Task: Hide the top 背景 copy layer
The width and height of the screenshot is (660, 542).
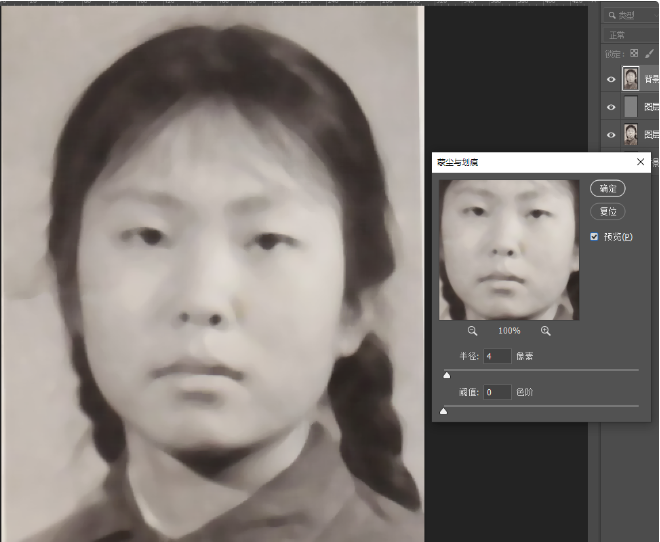Action: click(x=611, y=79)
